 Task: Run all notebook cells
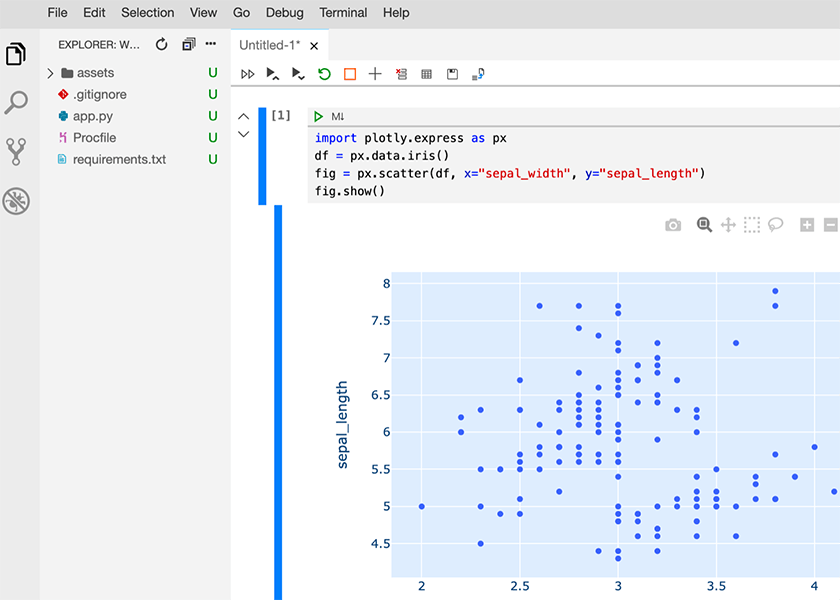[x=248, y=74]
